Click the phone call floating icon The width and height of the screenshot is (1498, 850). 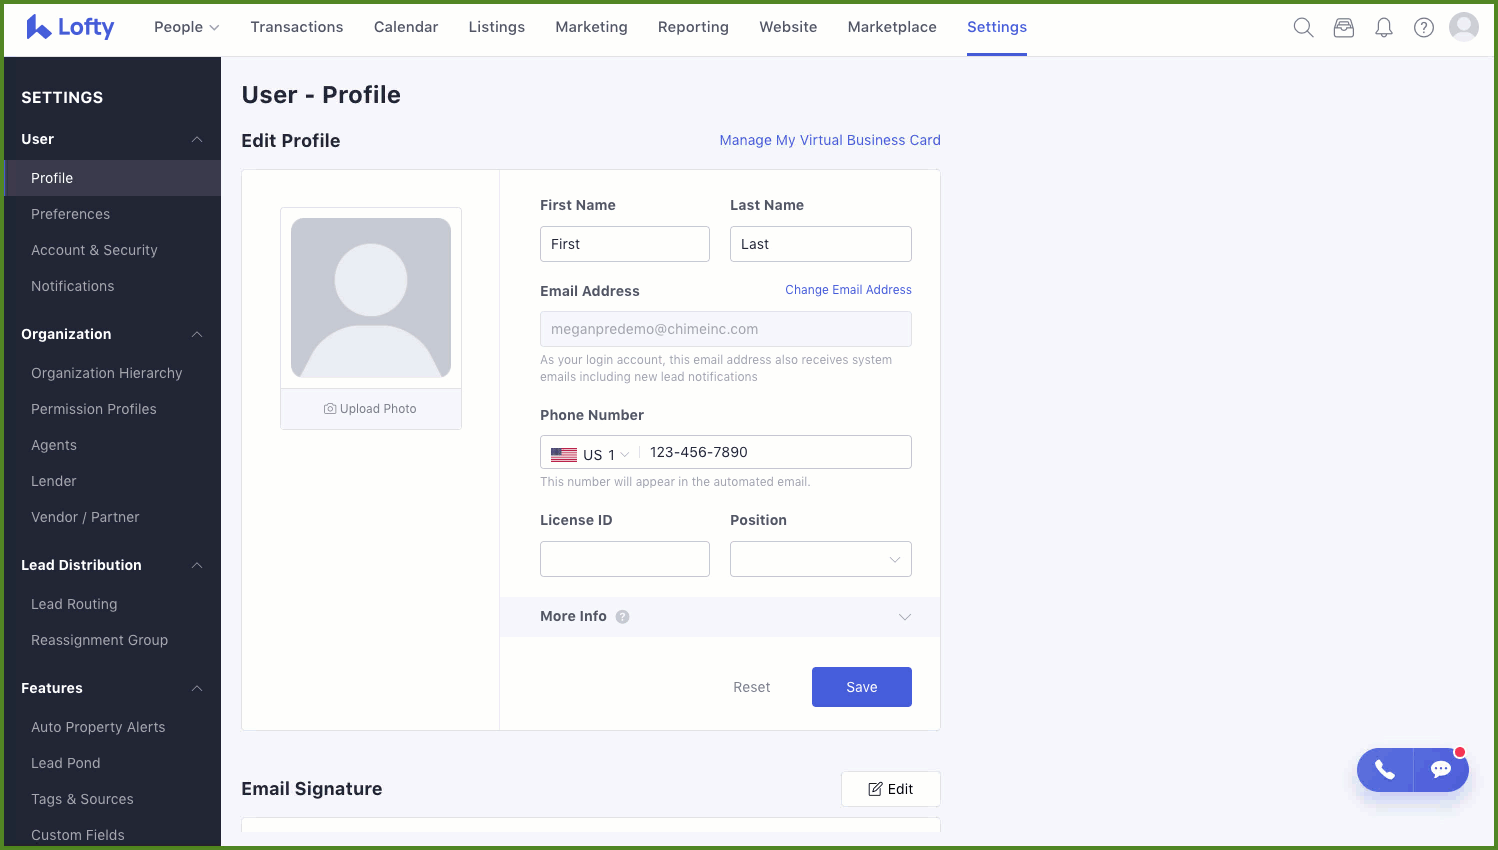coord(1384,770)
